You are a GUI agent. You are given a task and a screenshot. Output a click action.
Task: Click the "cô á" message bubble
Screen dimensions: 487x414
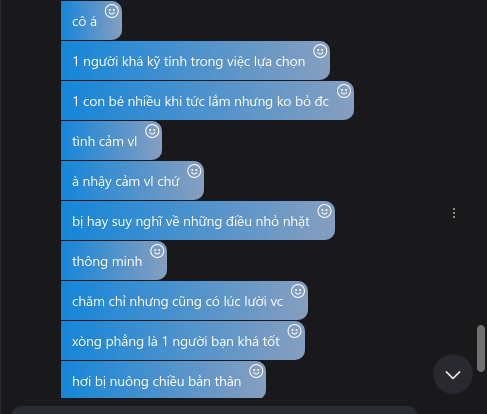91,20
